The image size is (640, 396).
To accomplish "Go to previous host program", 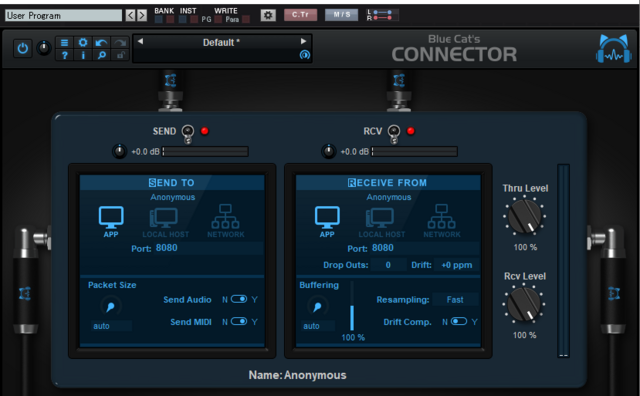I will (130, 16).
